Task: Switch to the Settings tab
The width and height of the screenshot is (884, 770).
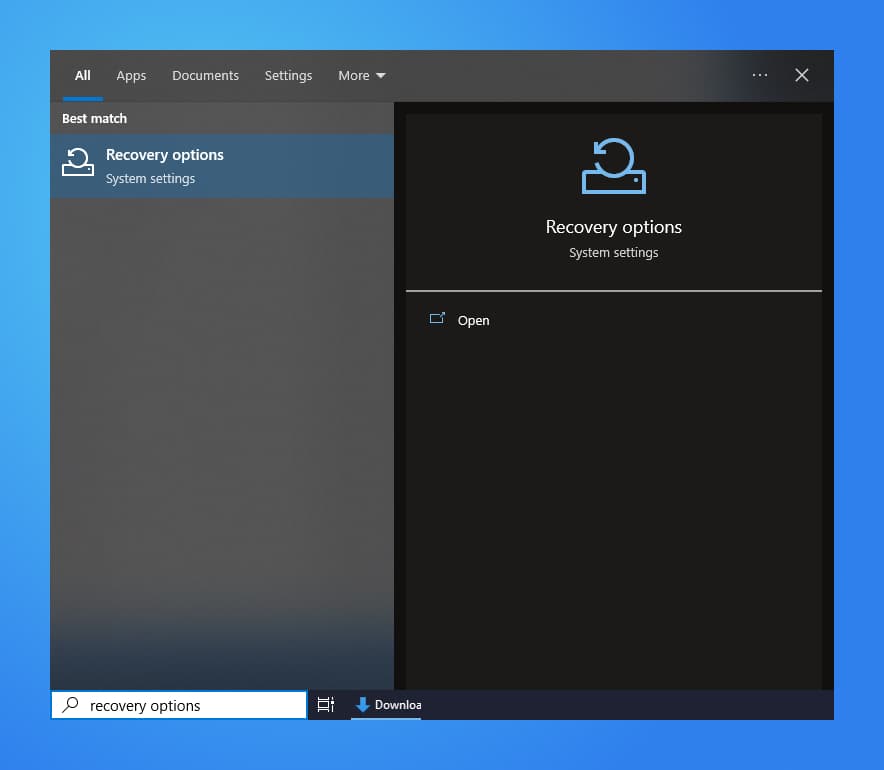Action: [x=288, y=75]
